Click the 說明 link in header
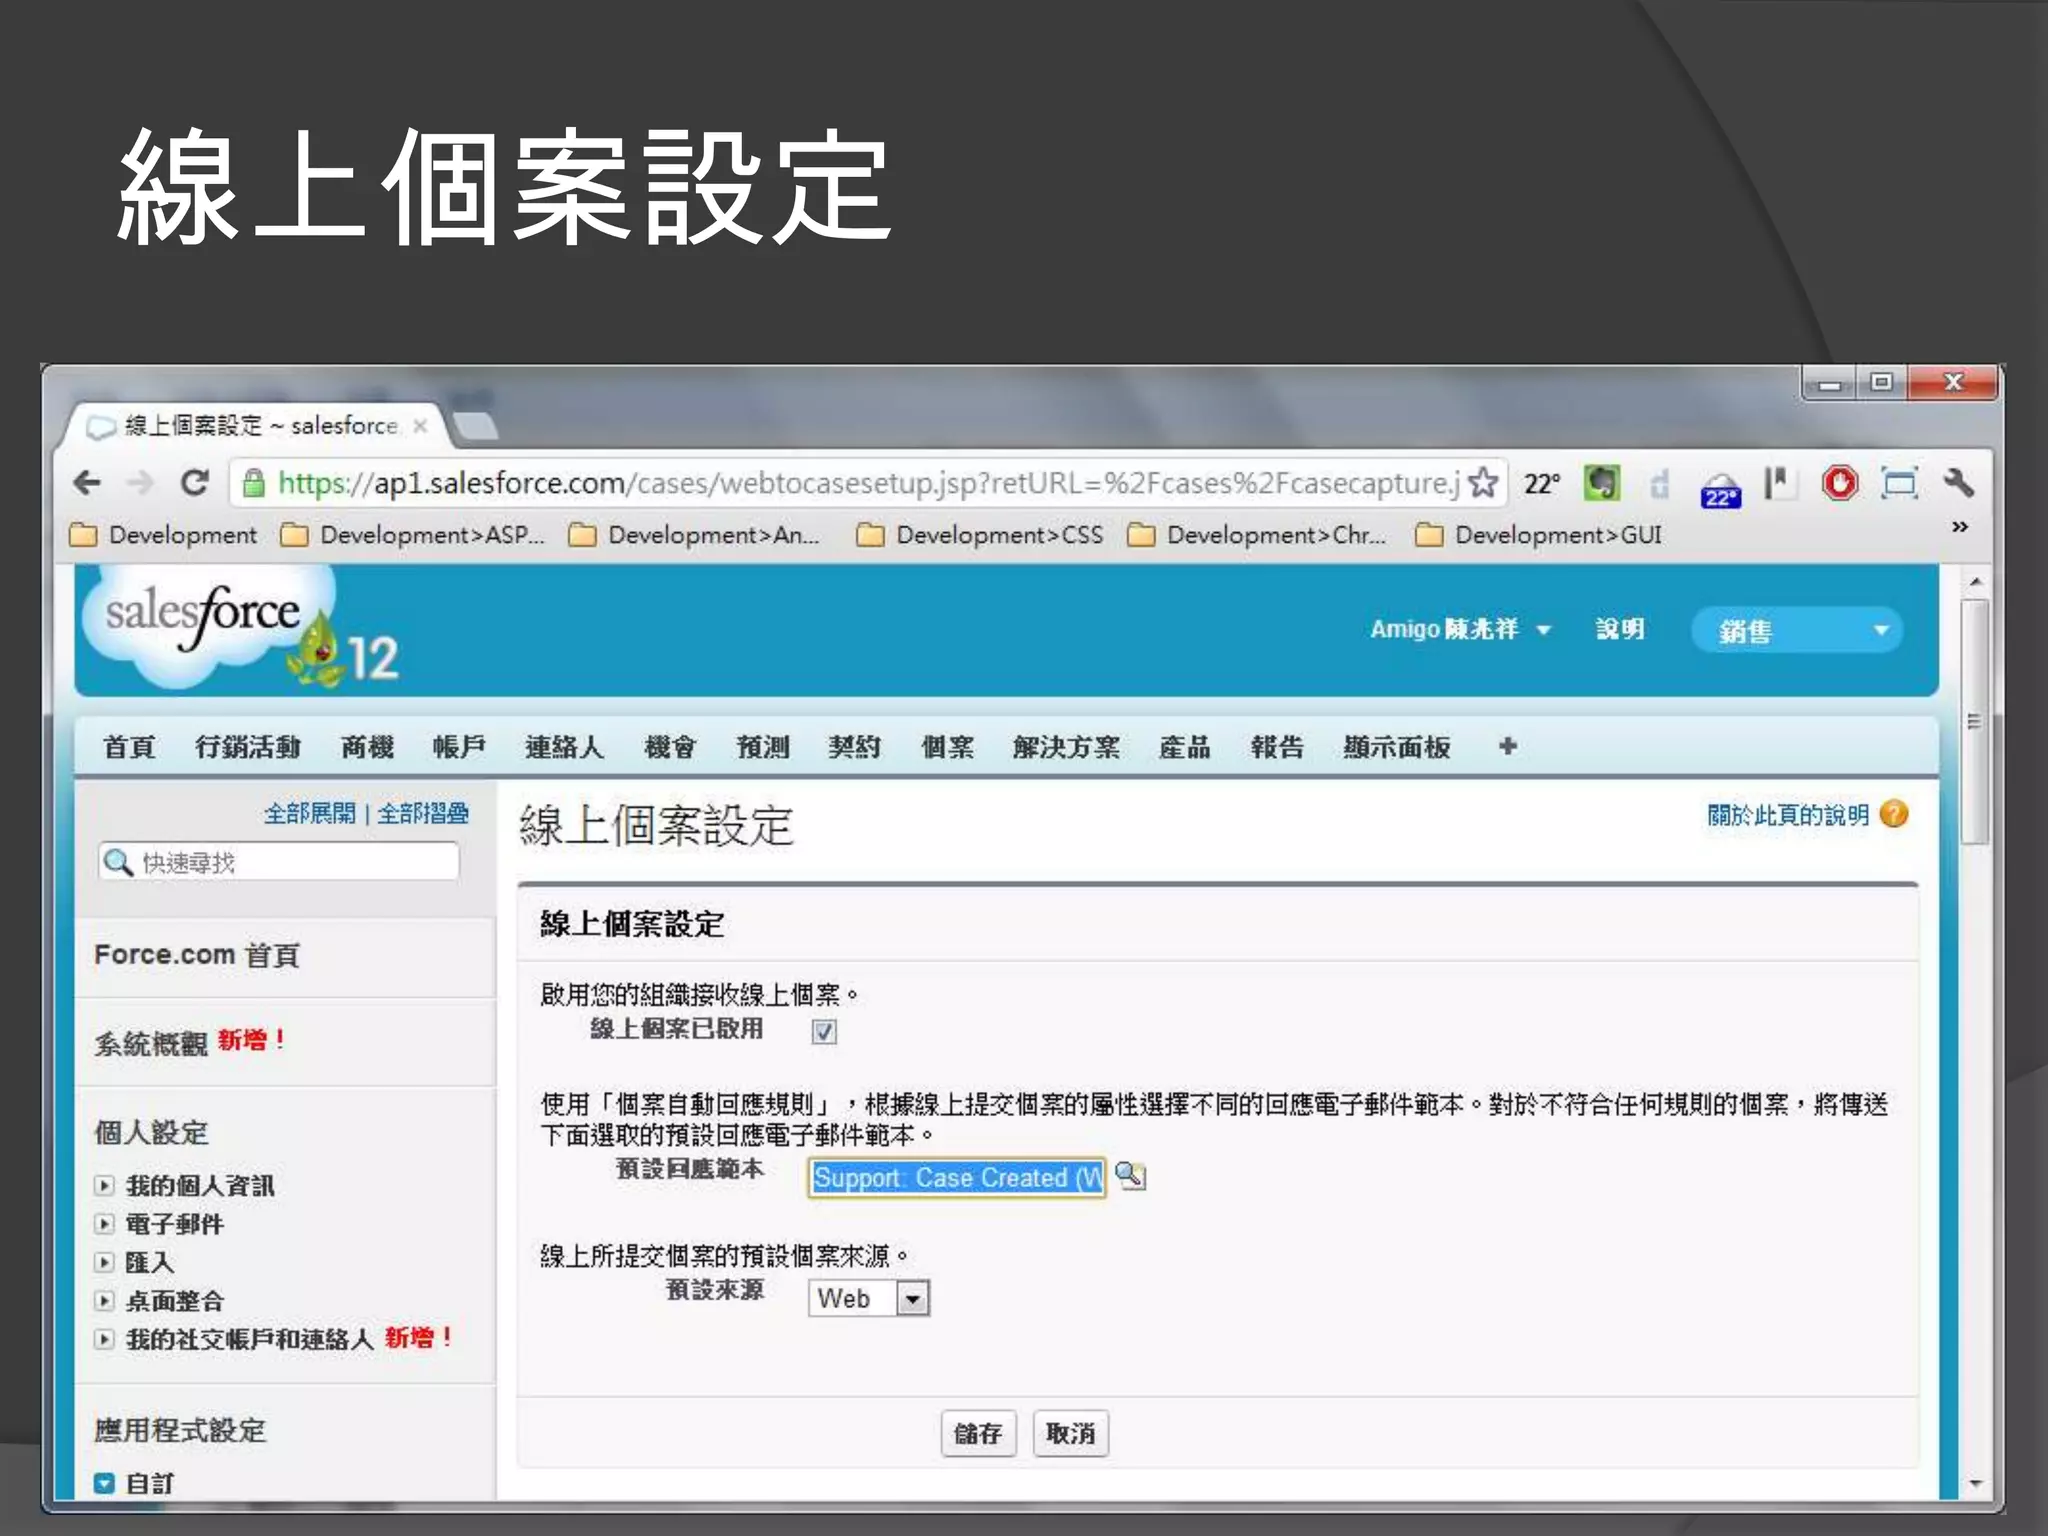 click(1620, 629)
